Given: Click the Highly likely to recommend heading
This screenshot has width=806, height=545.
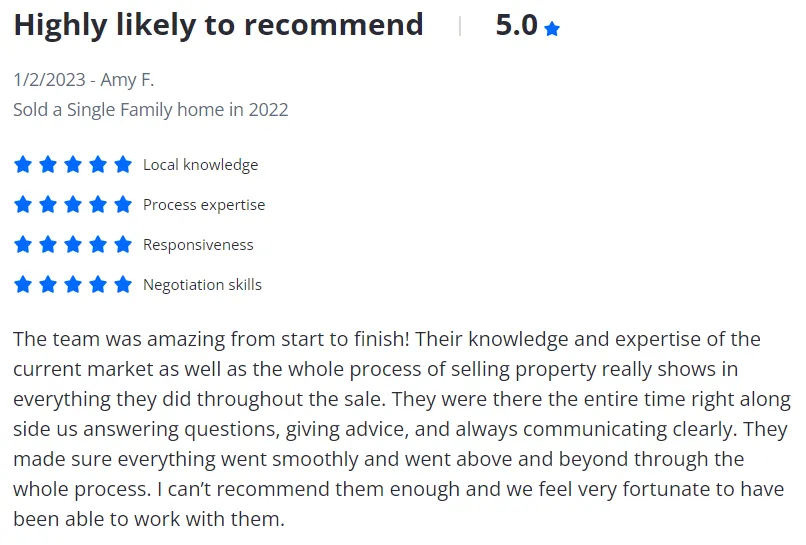Looking at the screenshot, I should [x=218, y=26].
